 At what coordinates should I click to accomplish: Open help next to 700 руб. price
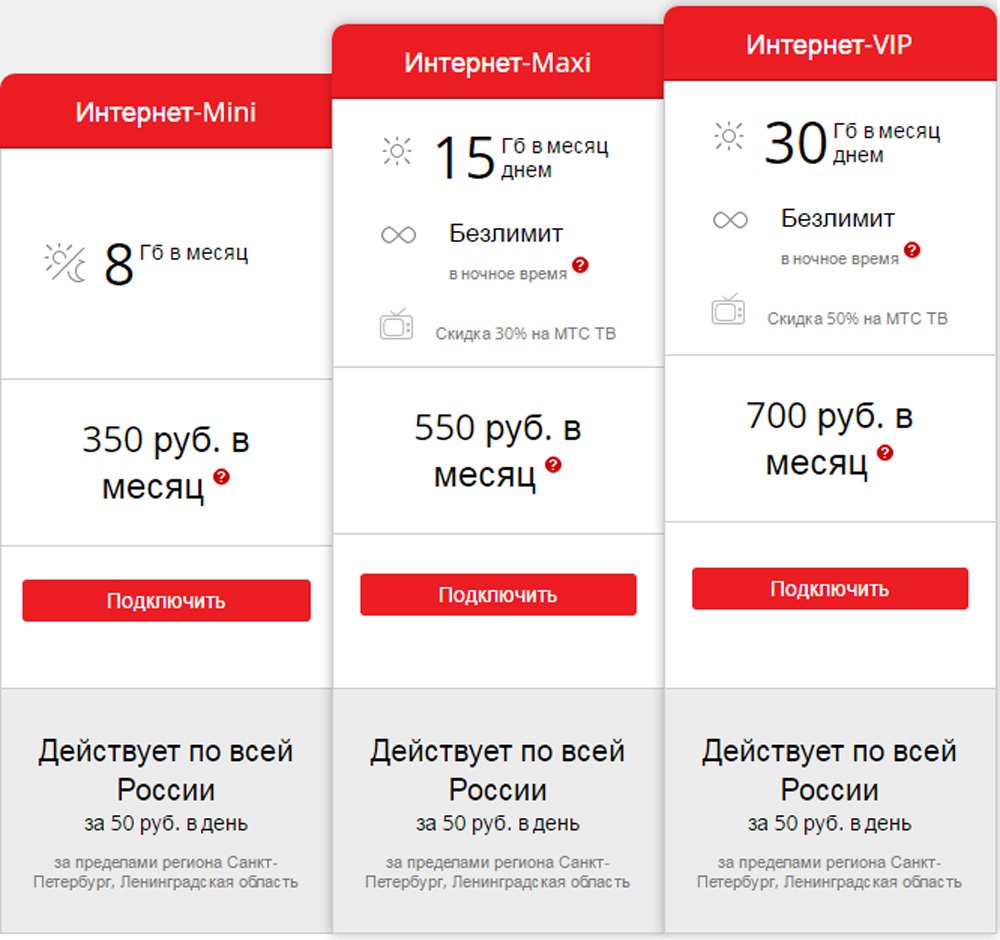click(x=885, y=452)
